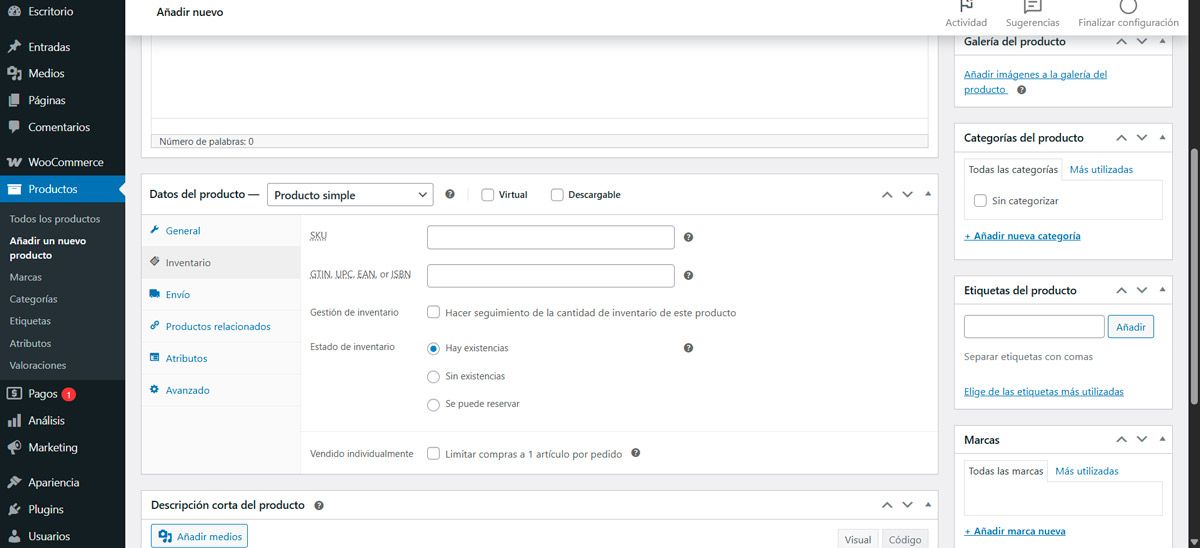Image resolution: width=1200 pixels, height=548 pixels.
Task: Collapse the Datos del producto panel triangle
Action: tap(928, 194)
